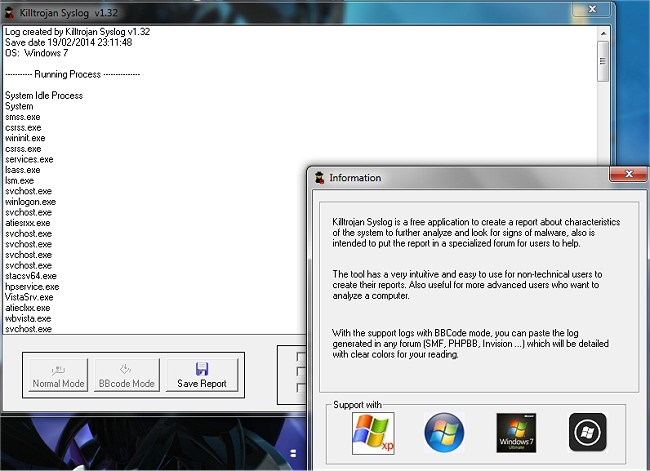Tick the middle partially hidden checkbox
650x471 pixels.
pos(301,371)
